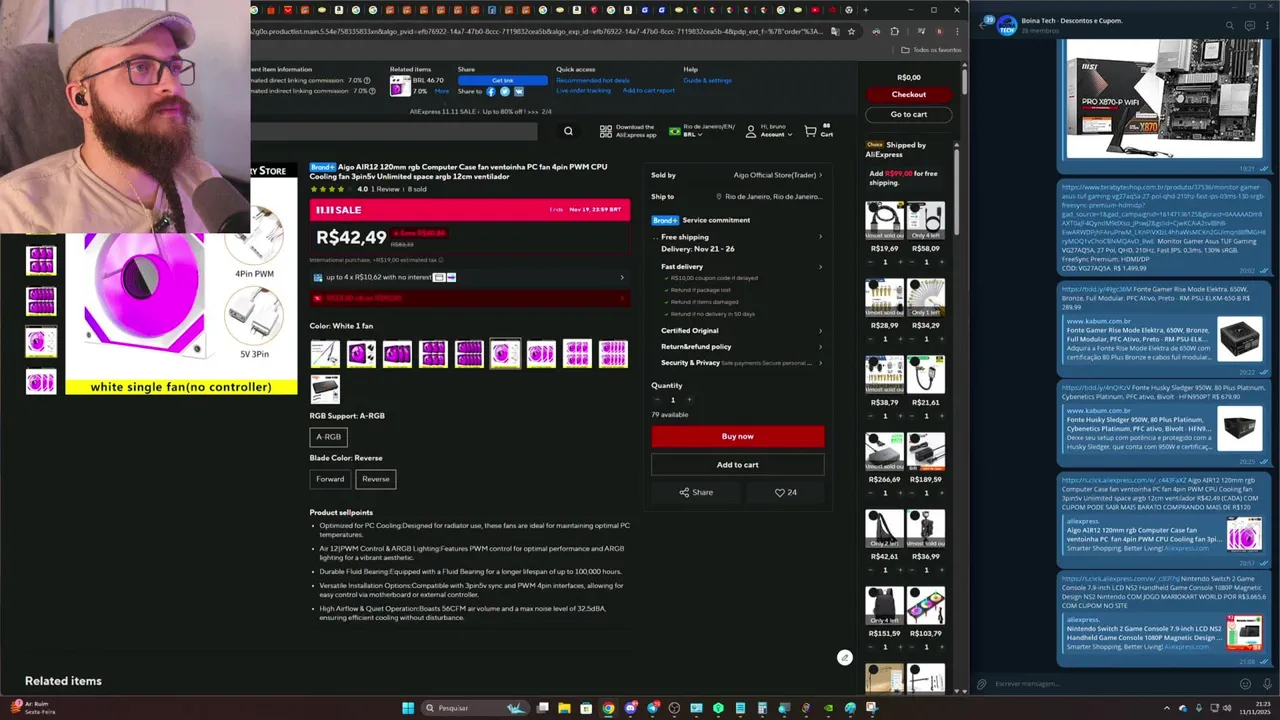The height and width of the screenshot is (720, 1280).
Task: Open Live order tracking link
Action: (x=583, y=90)
